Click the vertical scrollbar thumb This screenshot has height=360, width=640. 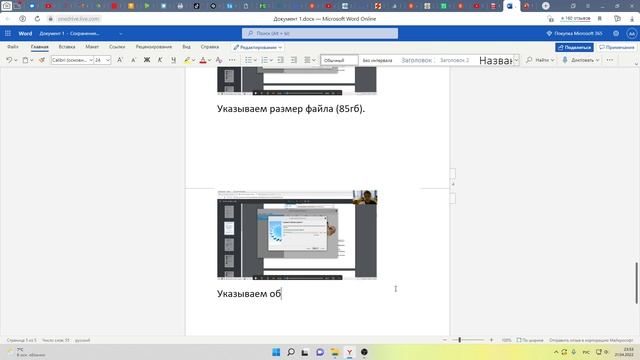click(636, 283)
